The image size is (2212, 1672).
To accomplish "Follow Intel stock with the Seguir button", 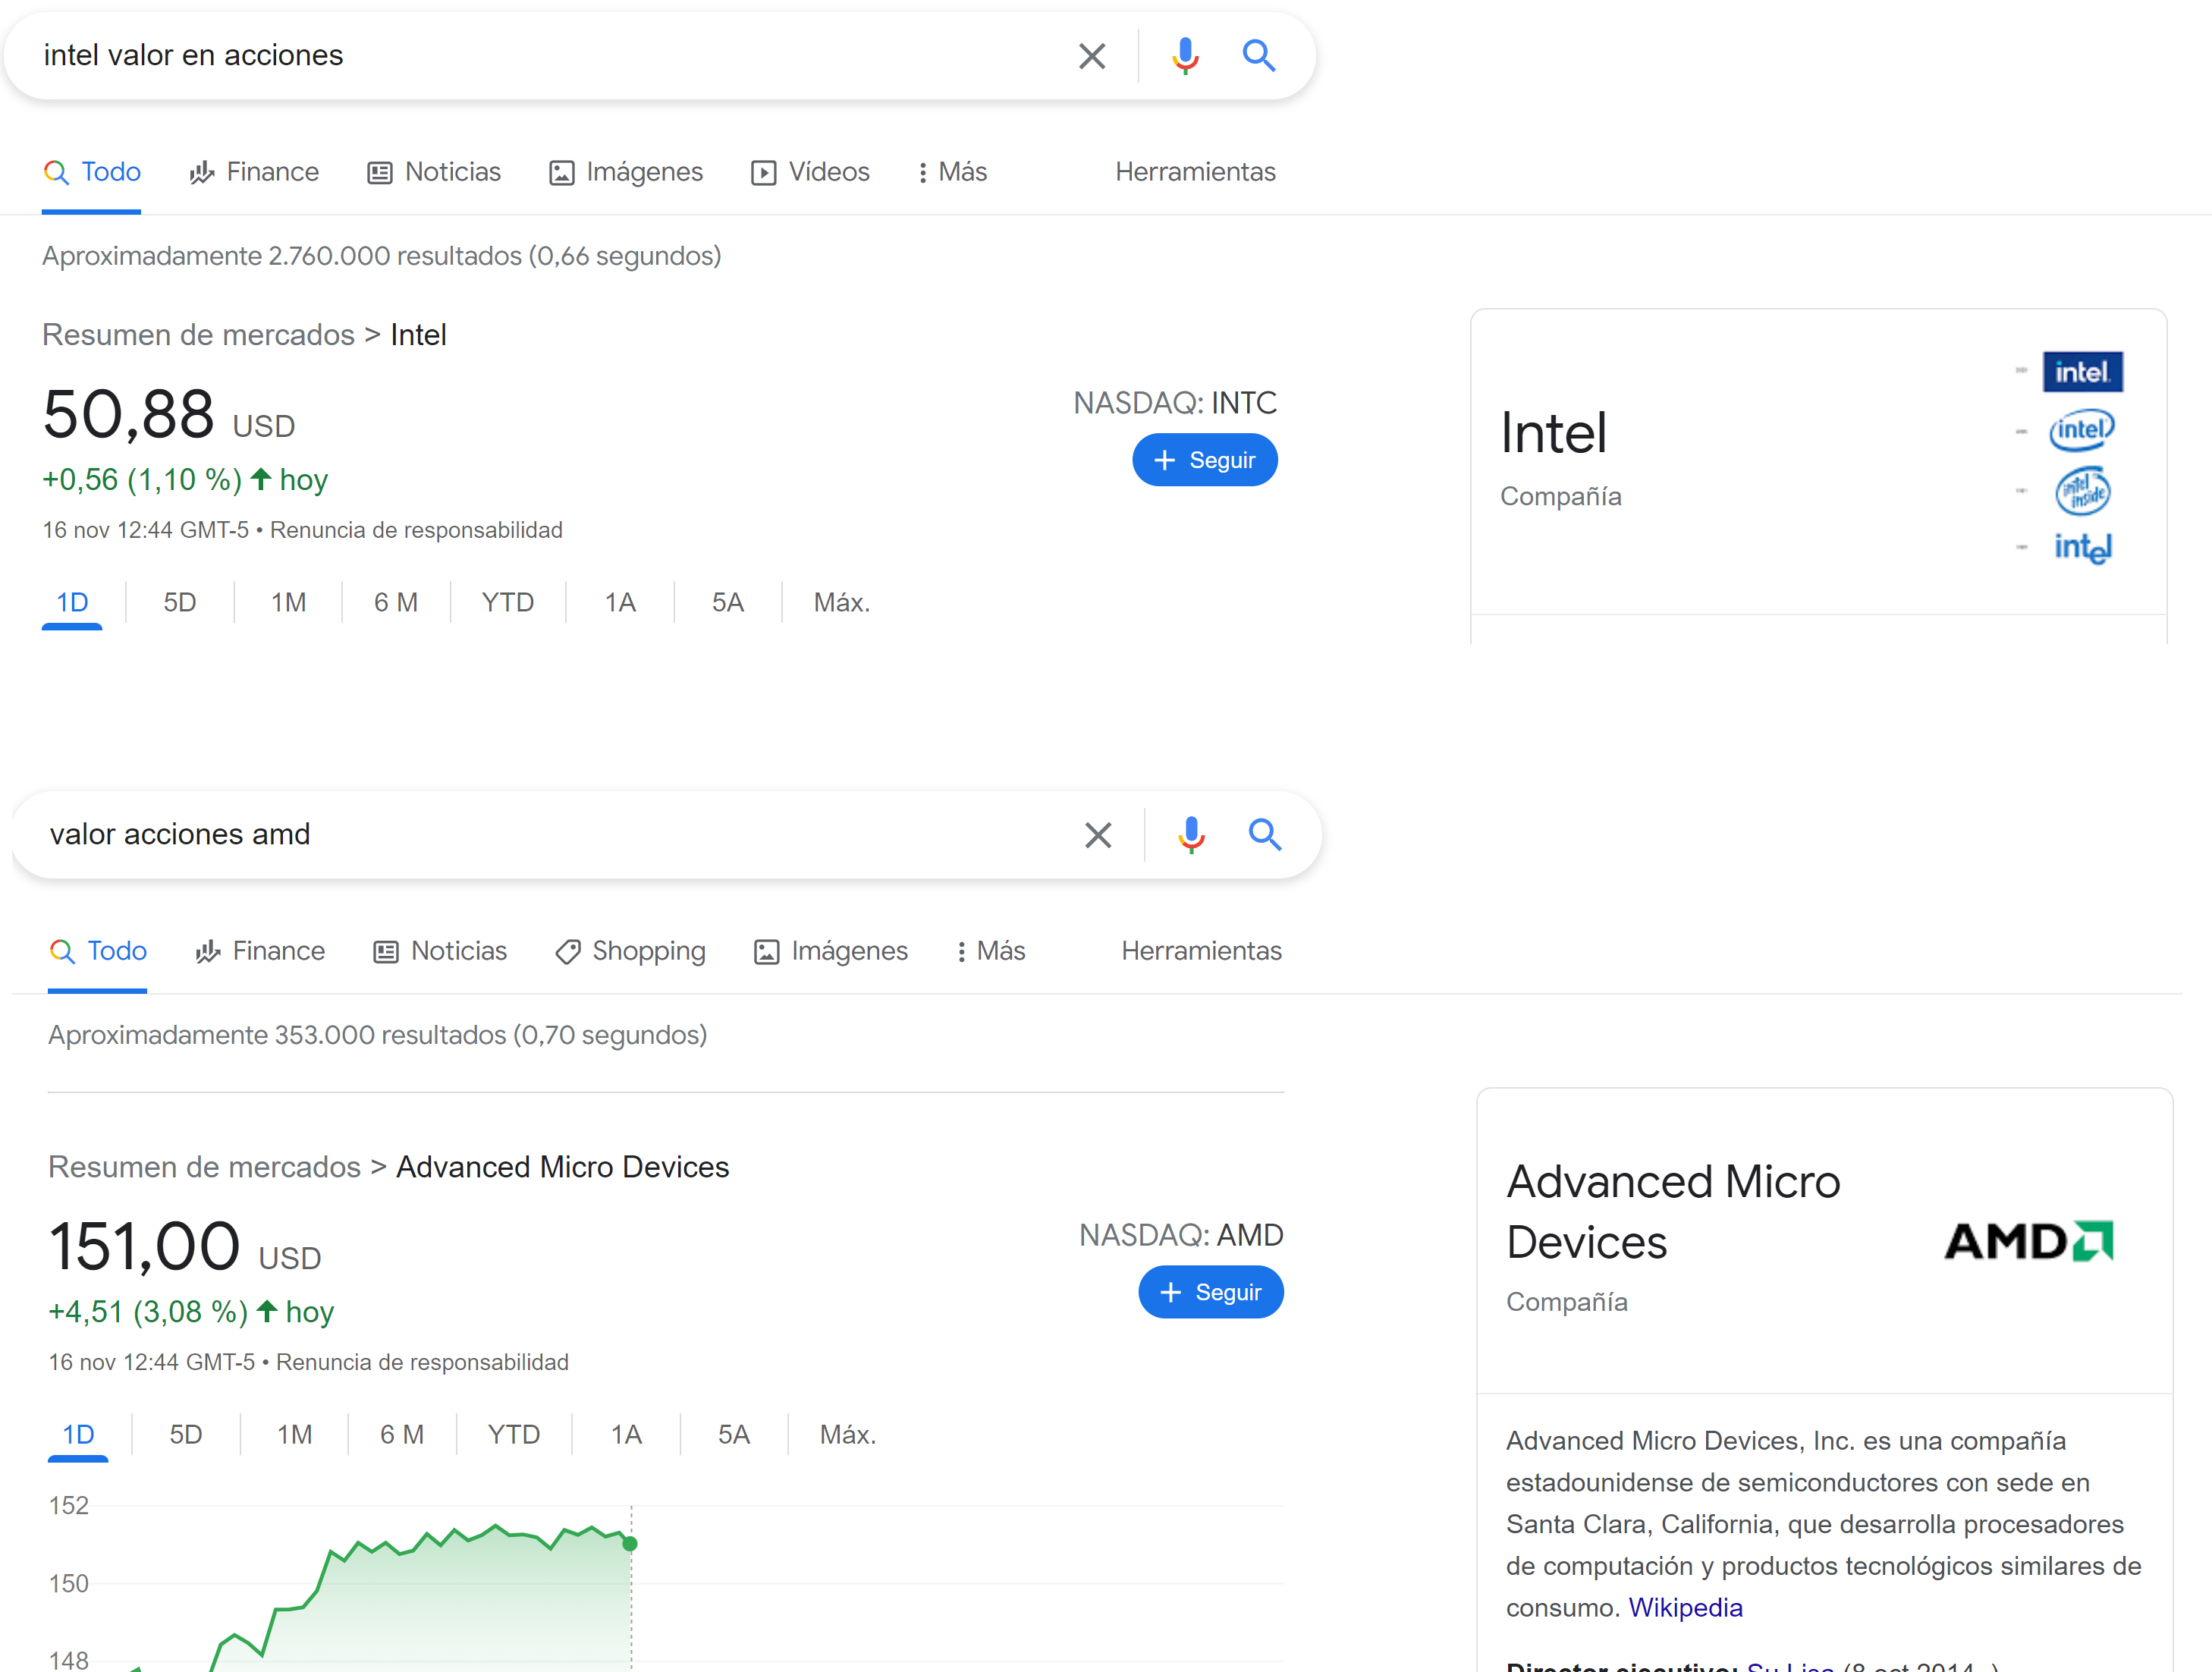I will (1204, 460).
